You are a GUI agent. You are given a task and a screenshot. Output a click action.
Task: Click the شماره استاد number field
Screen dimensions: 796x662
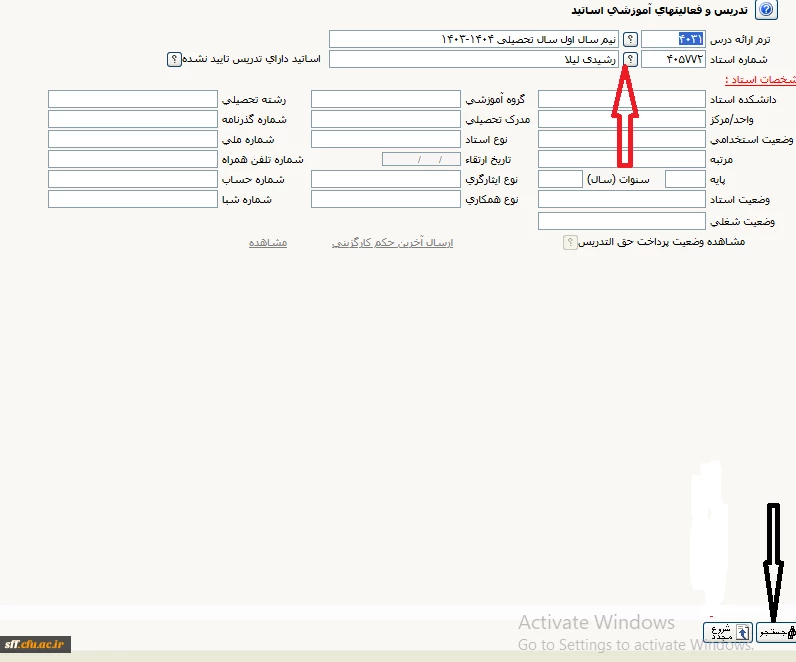[672, 59]
